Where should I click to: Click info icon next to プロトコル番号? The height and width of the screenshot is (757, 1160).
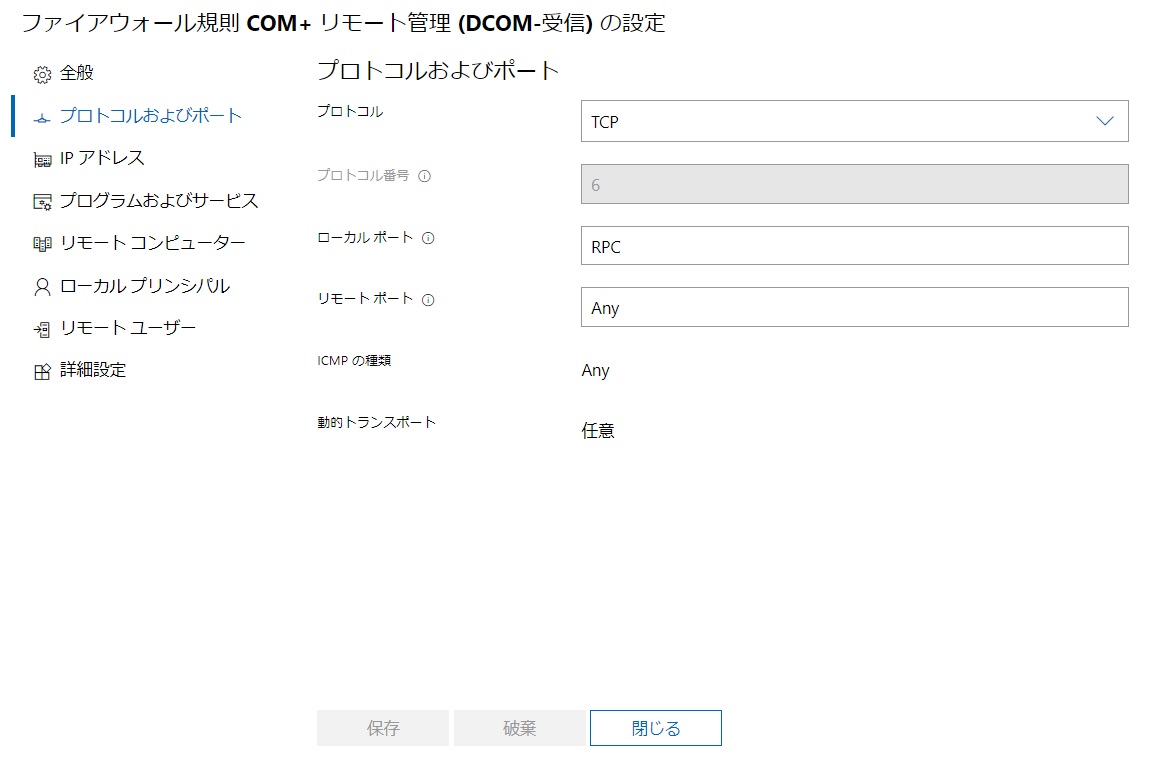click(x=425, y=176)
